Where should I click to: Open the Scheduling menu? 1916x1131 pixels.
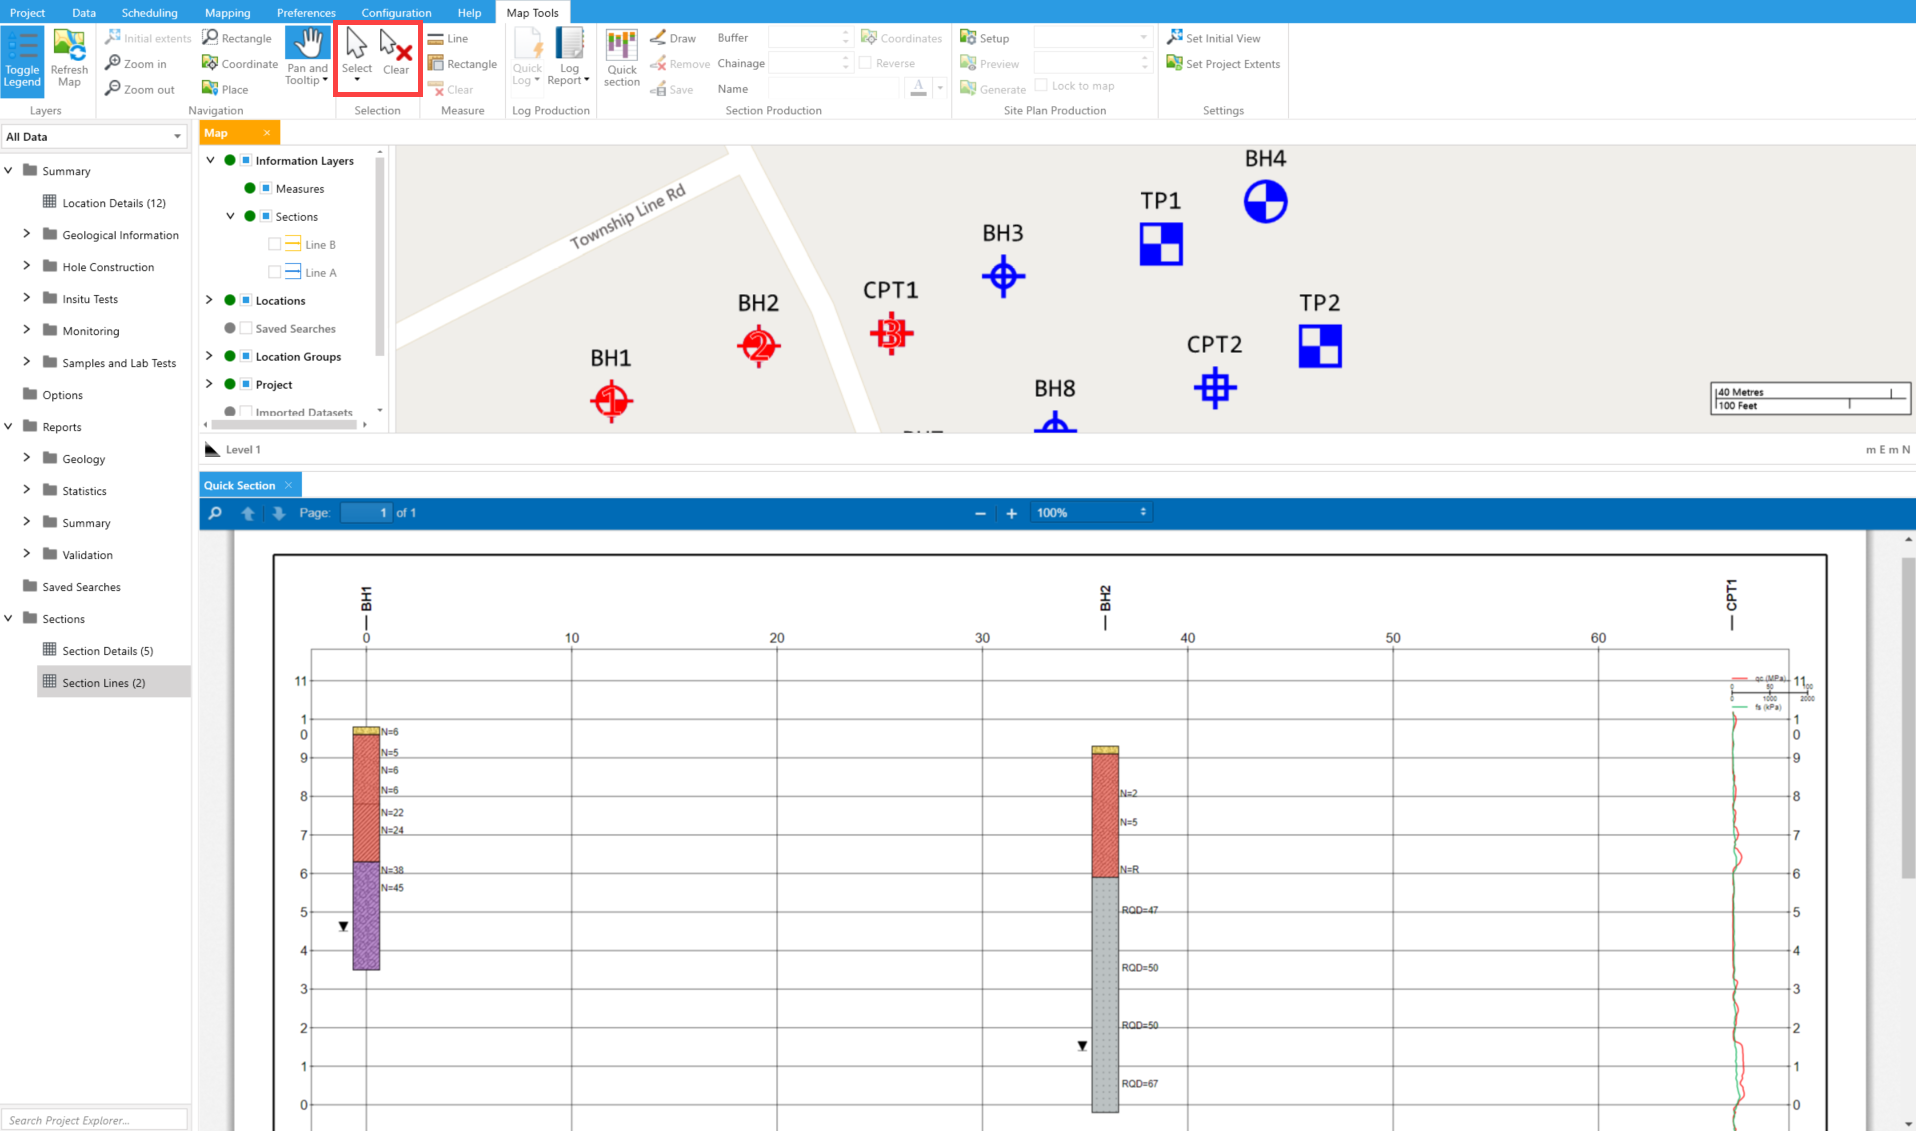[x=149, y=12]
